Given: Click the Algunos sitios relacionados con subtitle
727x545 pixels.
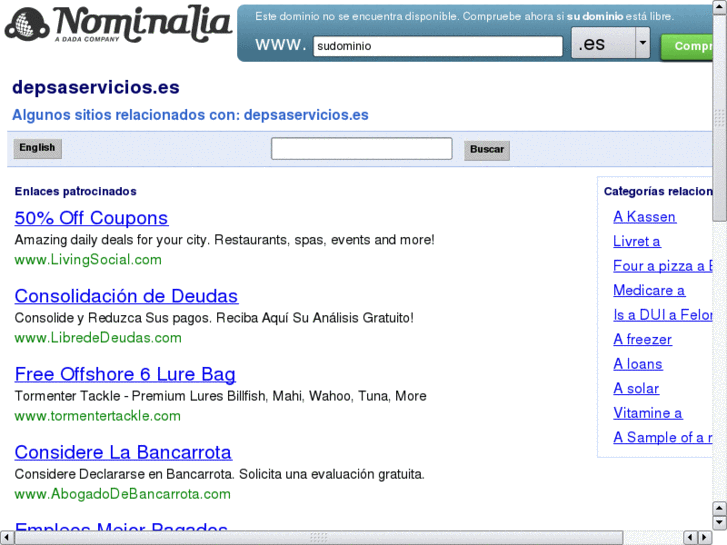Looking at the screenshot, I should pos(190,115).
